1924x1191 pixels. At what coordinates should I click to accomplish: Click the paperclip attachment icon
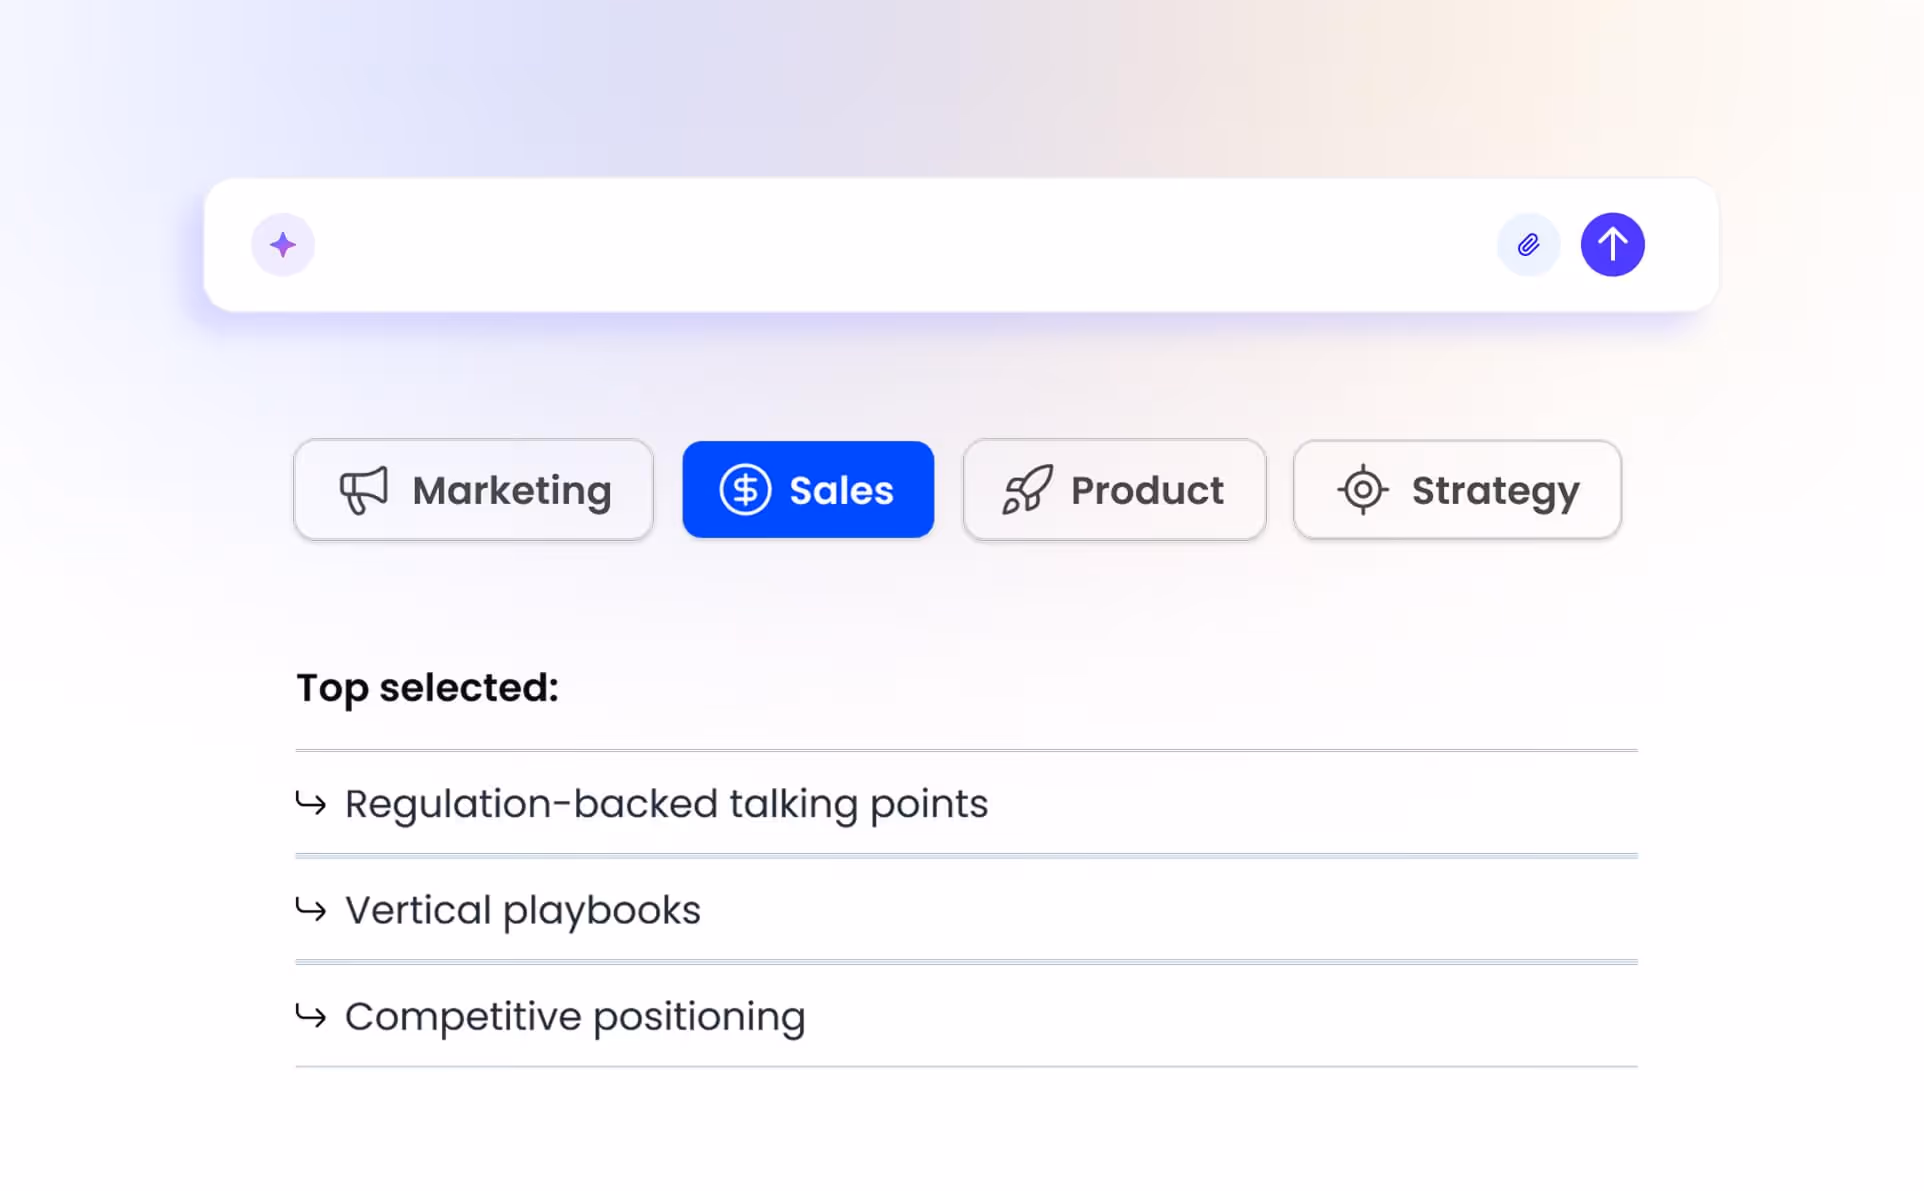[1528, 245]
